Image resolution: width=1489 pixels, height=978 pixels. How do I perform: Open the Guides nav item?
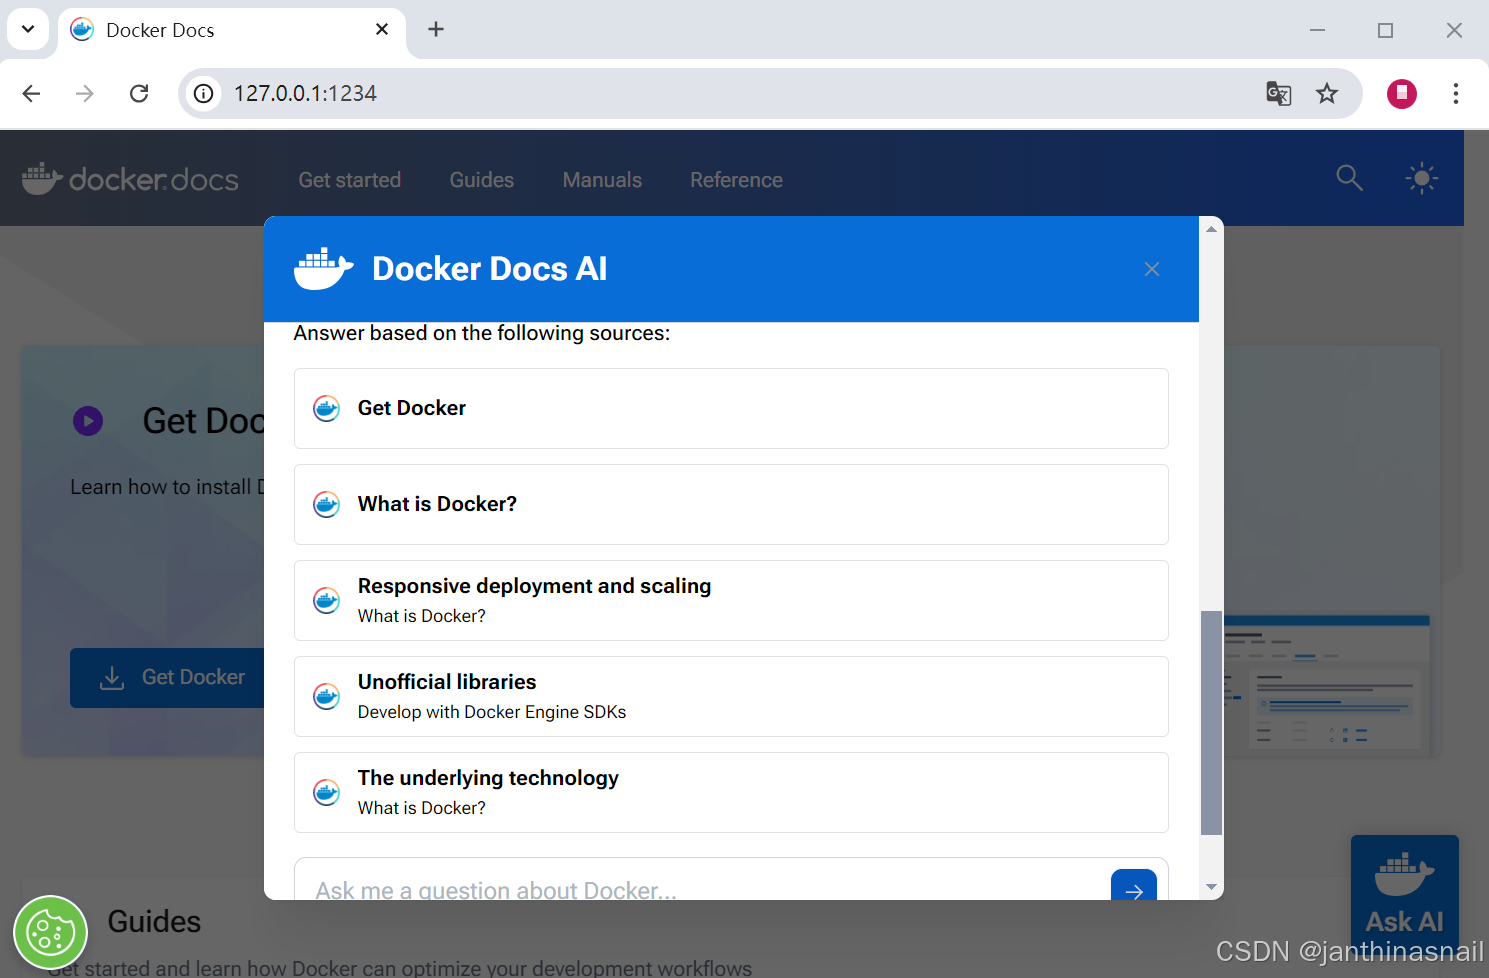[482, 180]
